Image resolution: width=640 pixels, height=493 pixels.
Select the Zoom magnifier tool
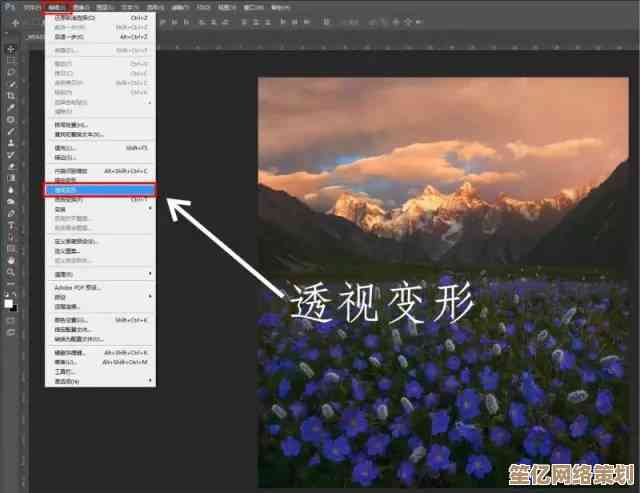[x=11, y=272]
